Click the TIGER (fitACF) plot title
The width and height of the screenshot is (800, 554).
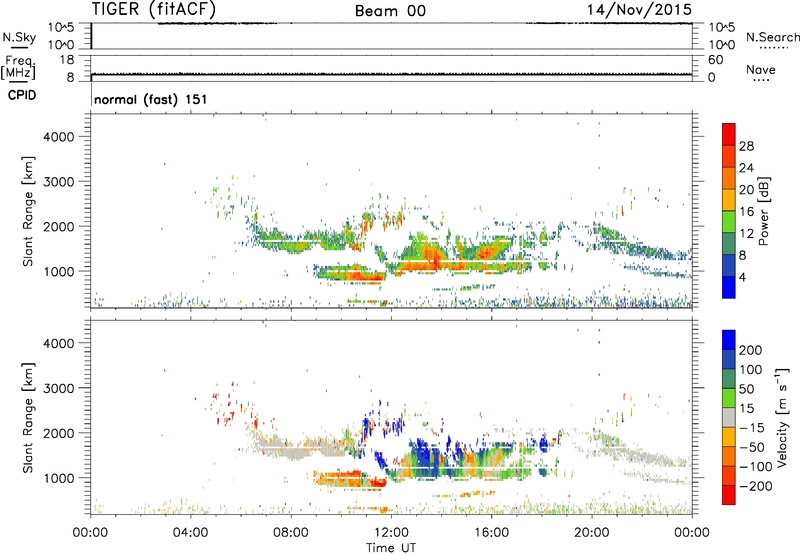(x=154, y=10)
